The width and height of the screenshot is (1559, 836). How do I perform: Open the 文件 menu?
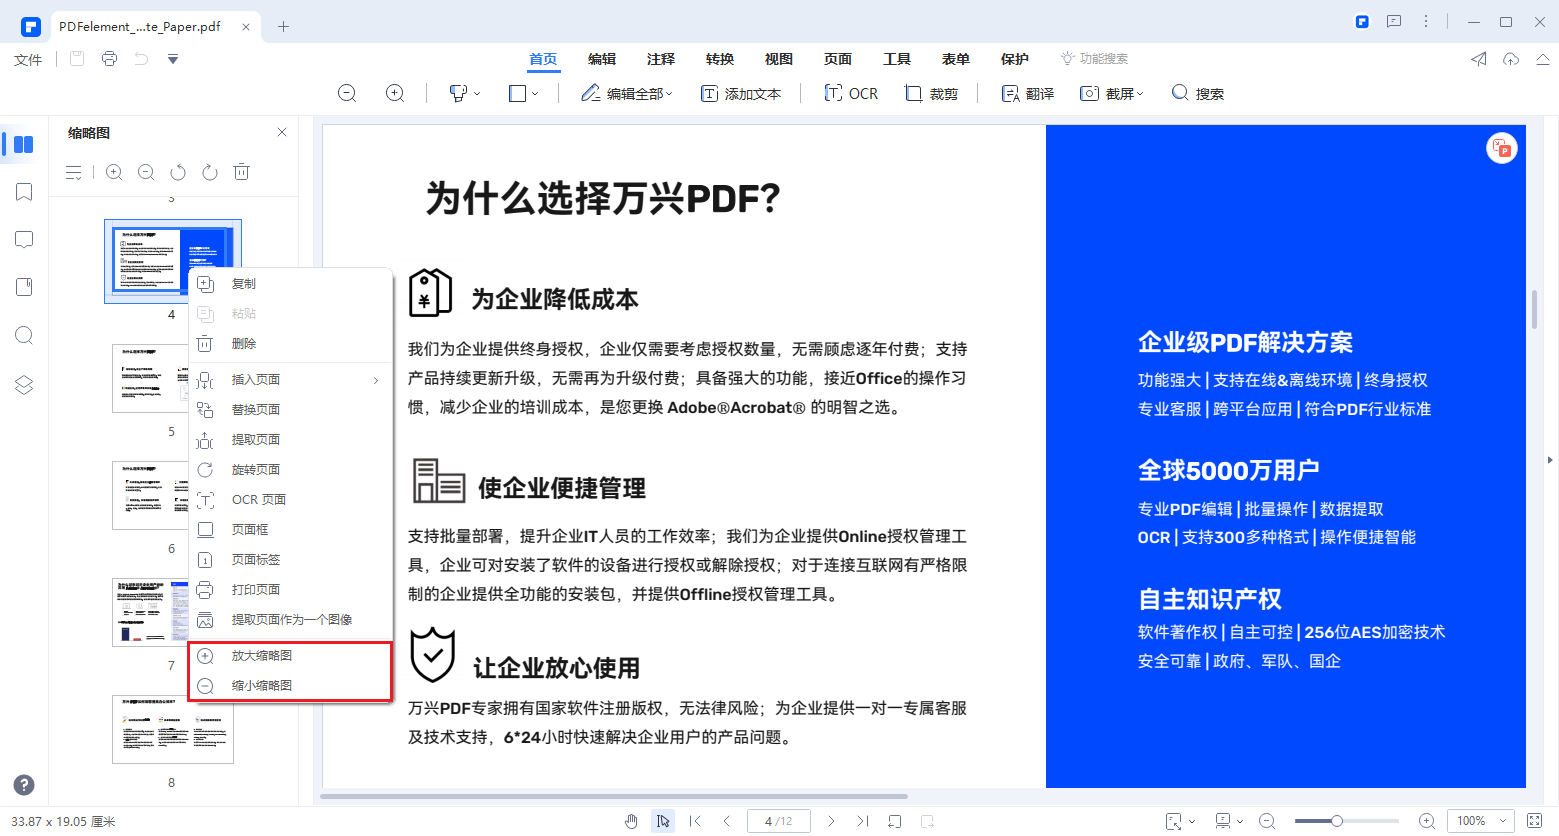(27, 59)
